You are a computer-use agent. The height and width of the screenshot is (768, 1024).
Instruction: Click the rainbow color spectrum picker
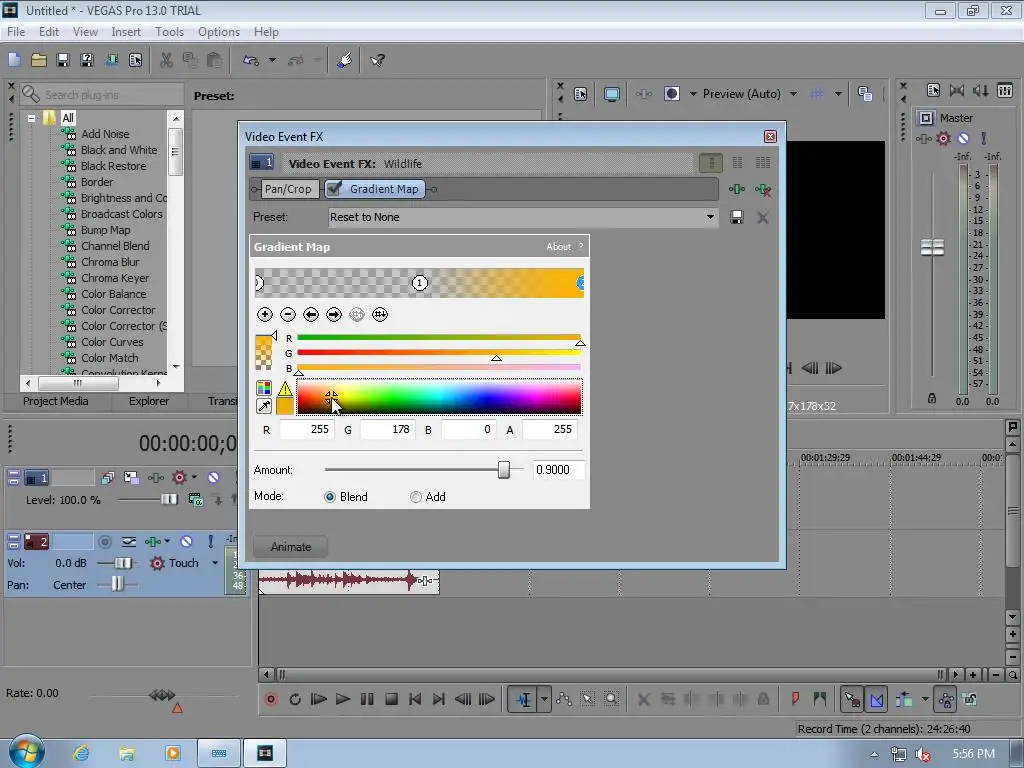coord(439,397)
